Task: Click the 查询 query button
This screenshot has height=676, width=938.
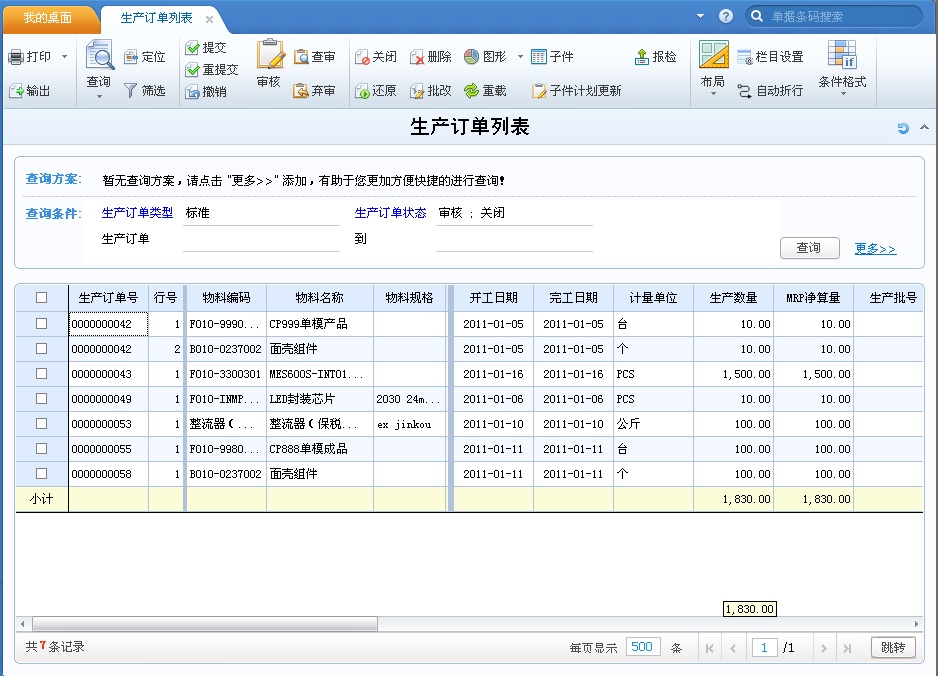Action: click(x=809, y=248)
